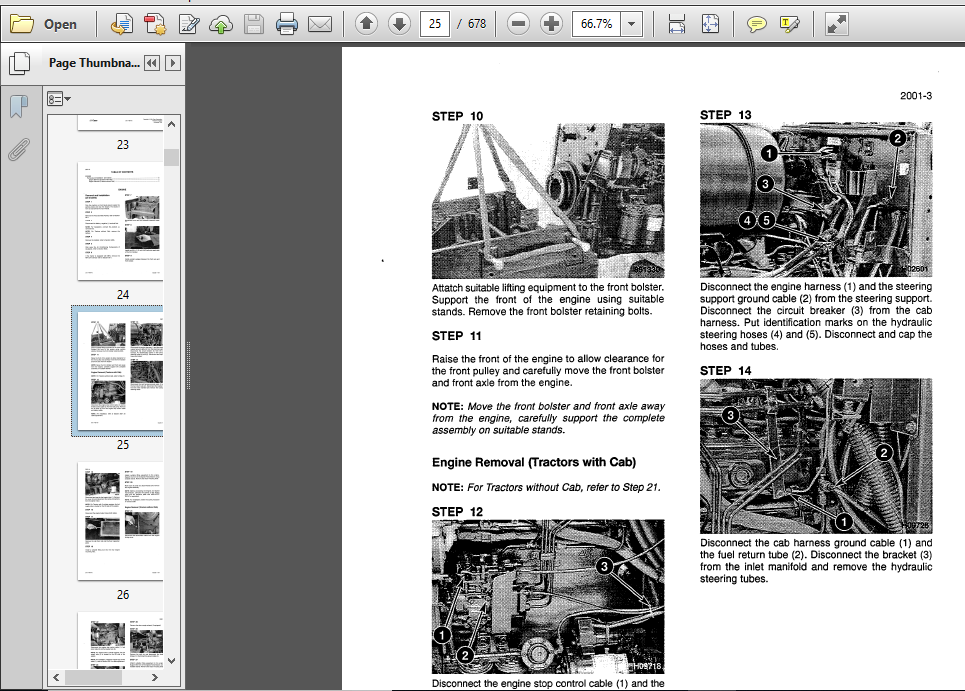965x691 pixels.
Task: Click the thumbnail vertical scrollbar thumb
Action: [172, 158]
